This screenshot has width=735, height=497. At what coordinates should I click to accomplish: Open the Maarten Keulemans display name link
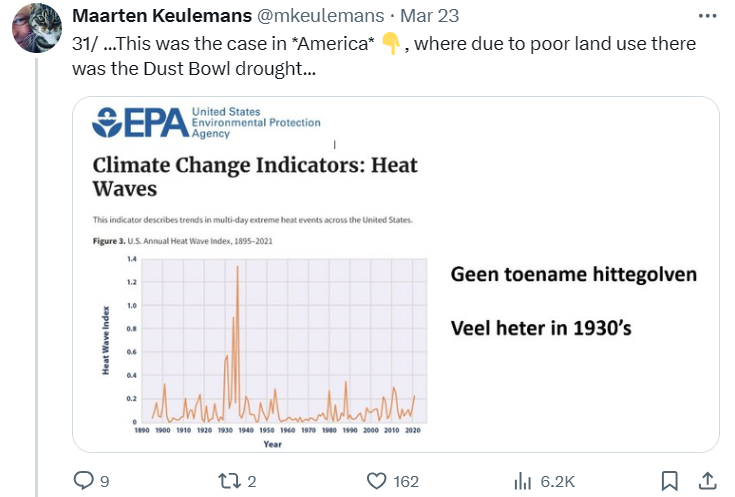152,17
